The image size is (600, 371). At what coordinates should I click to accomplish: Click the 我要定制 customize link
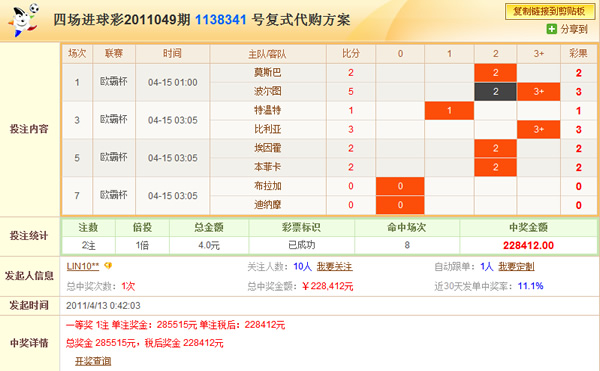coord(516,267)
